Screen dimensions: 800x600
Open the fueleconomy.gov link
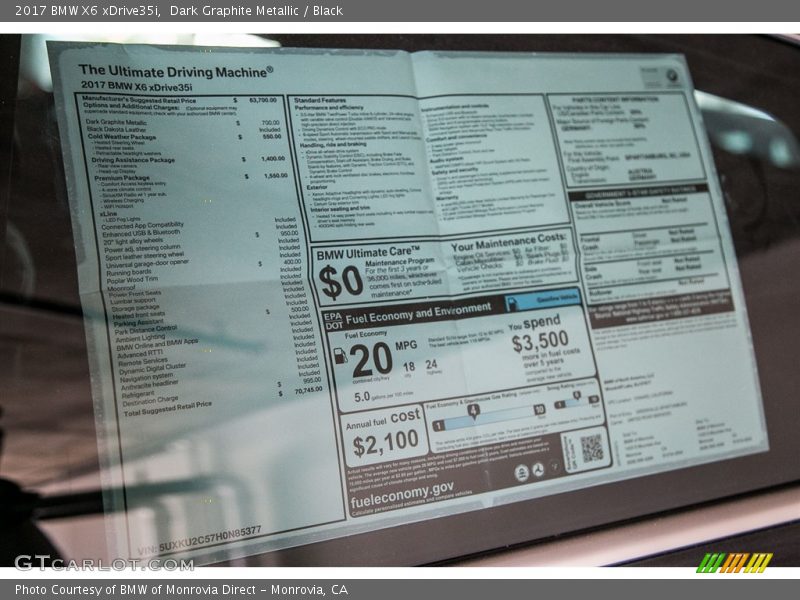402,495
